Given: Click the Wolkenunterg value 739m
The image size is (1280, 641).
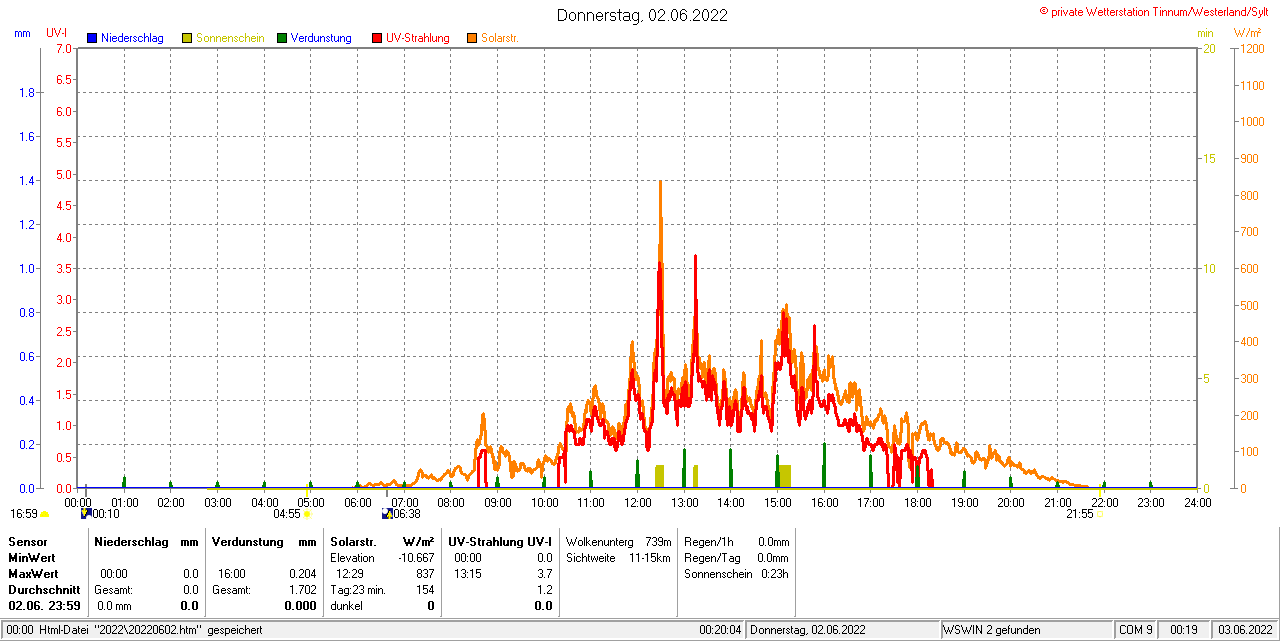Looking at the screenshot, I should (x=658, y=541).
